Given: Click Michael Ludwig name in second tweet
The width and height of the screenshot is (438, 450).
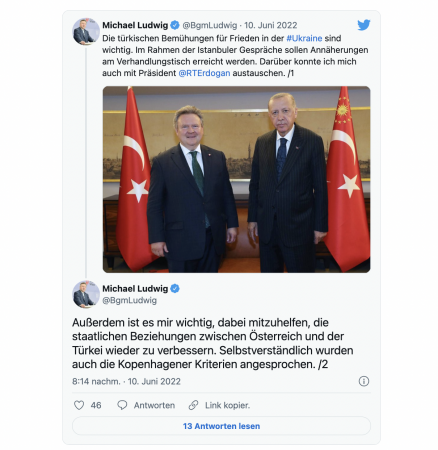Looking at the screenshot, I should click(x=135, y=288).
